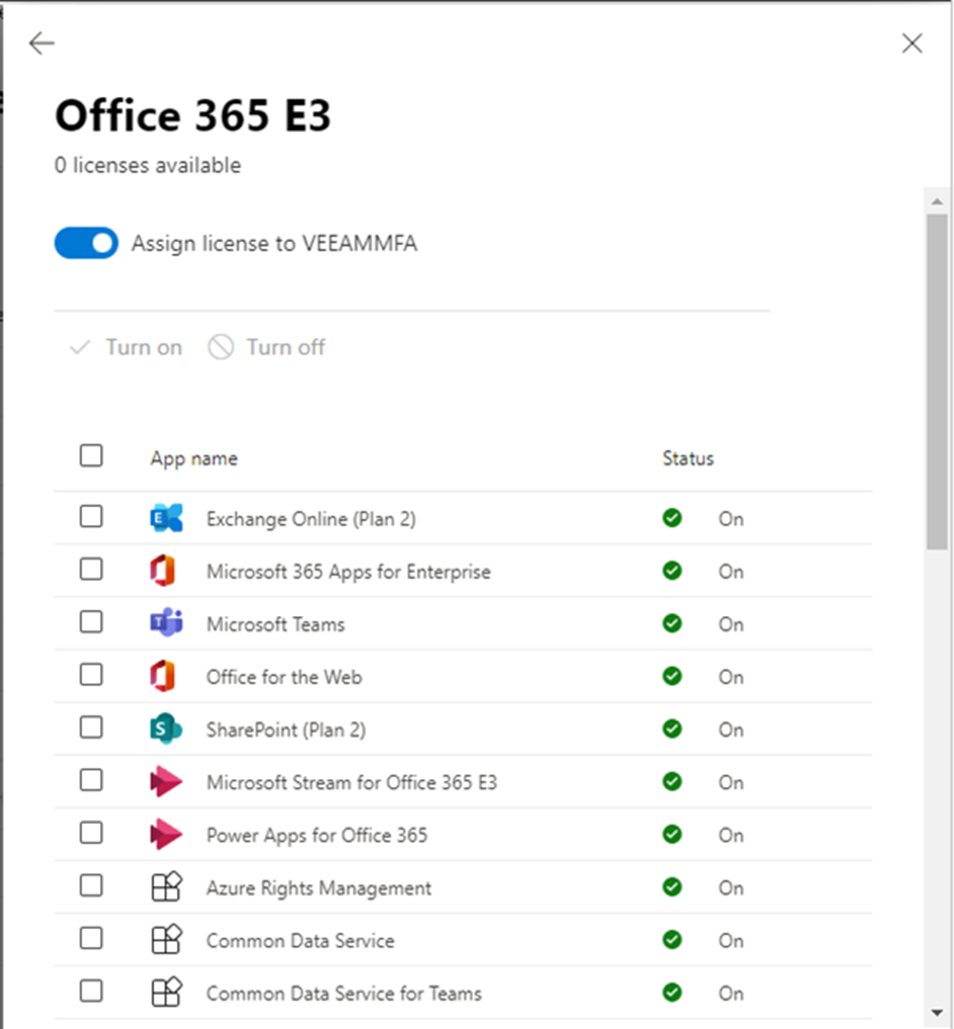Click green status check for Microsoft 365 Apps
Viewport: 954px width, 1029px height.
[x=672, y=570]
